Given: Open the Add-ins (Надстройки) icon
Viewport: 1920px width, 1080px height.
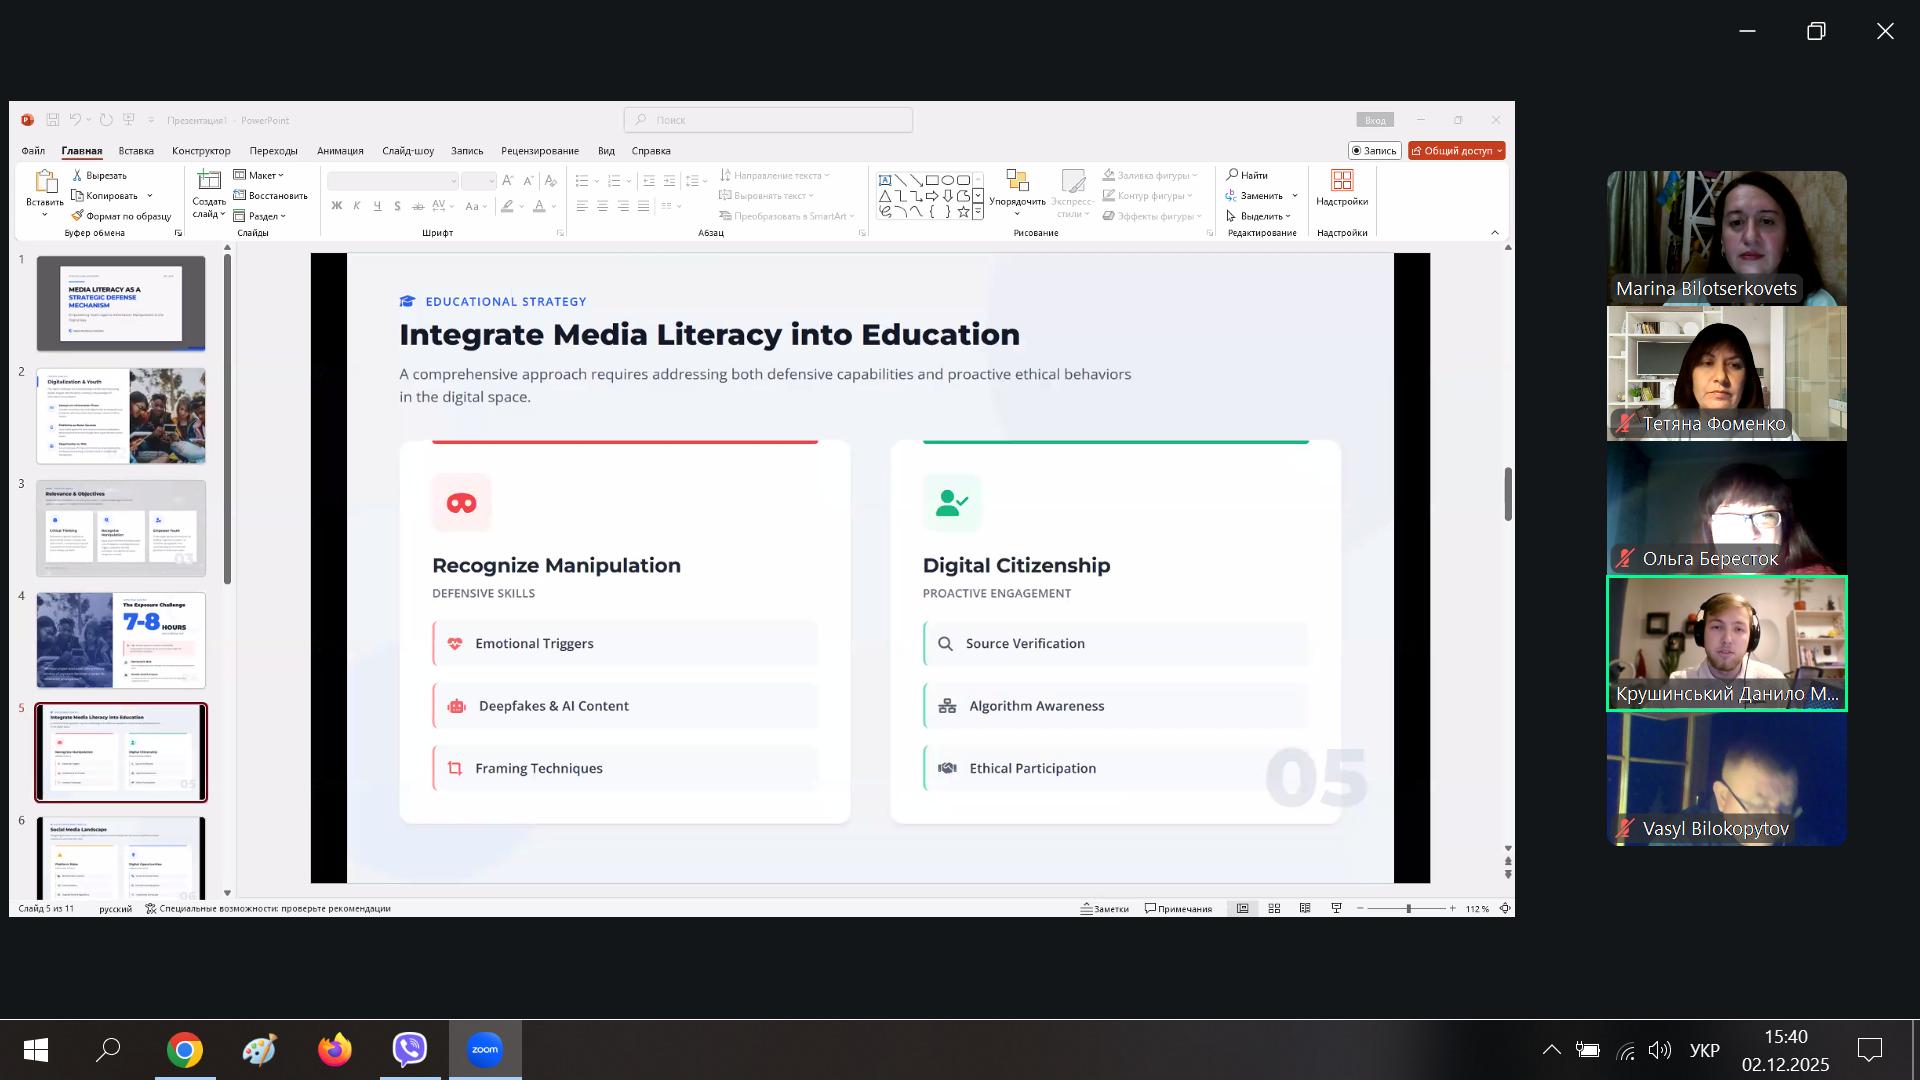Looking at the screenshot, I should click(x=1342, y=181).
